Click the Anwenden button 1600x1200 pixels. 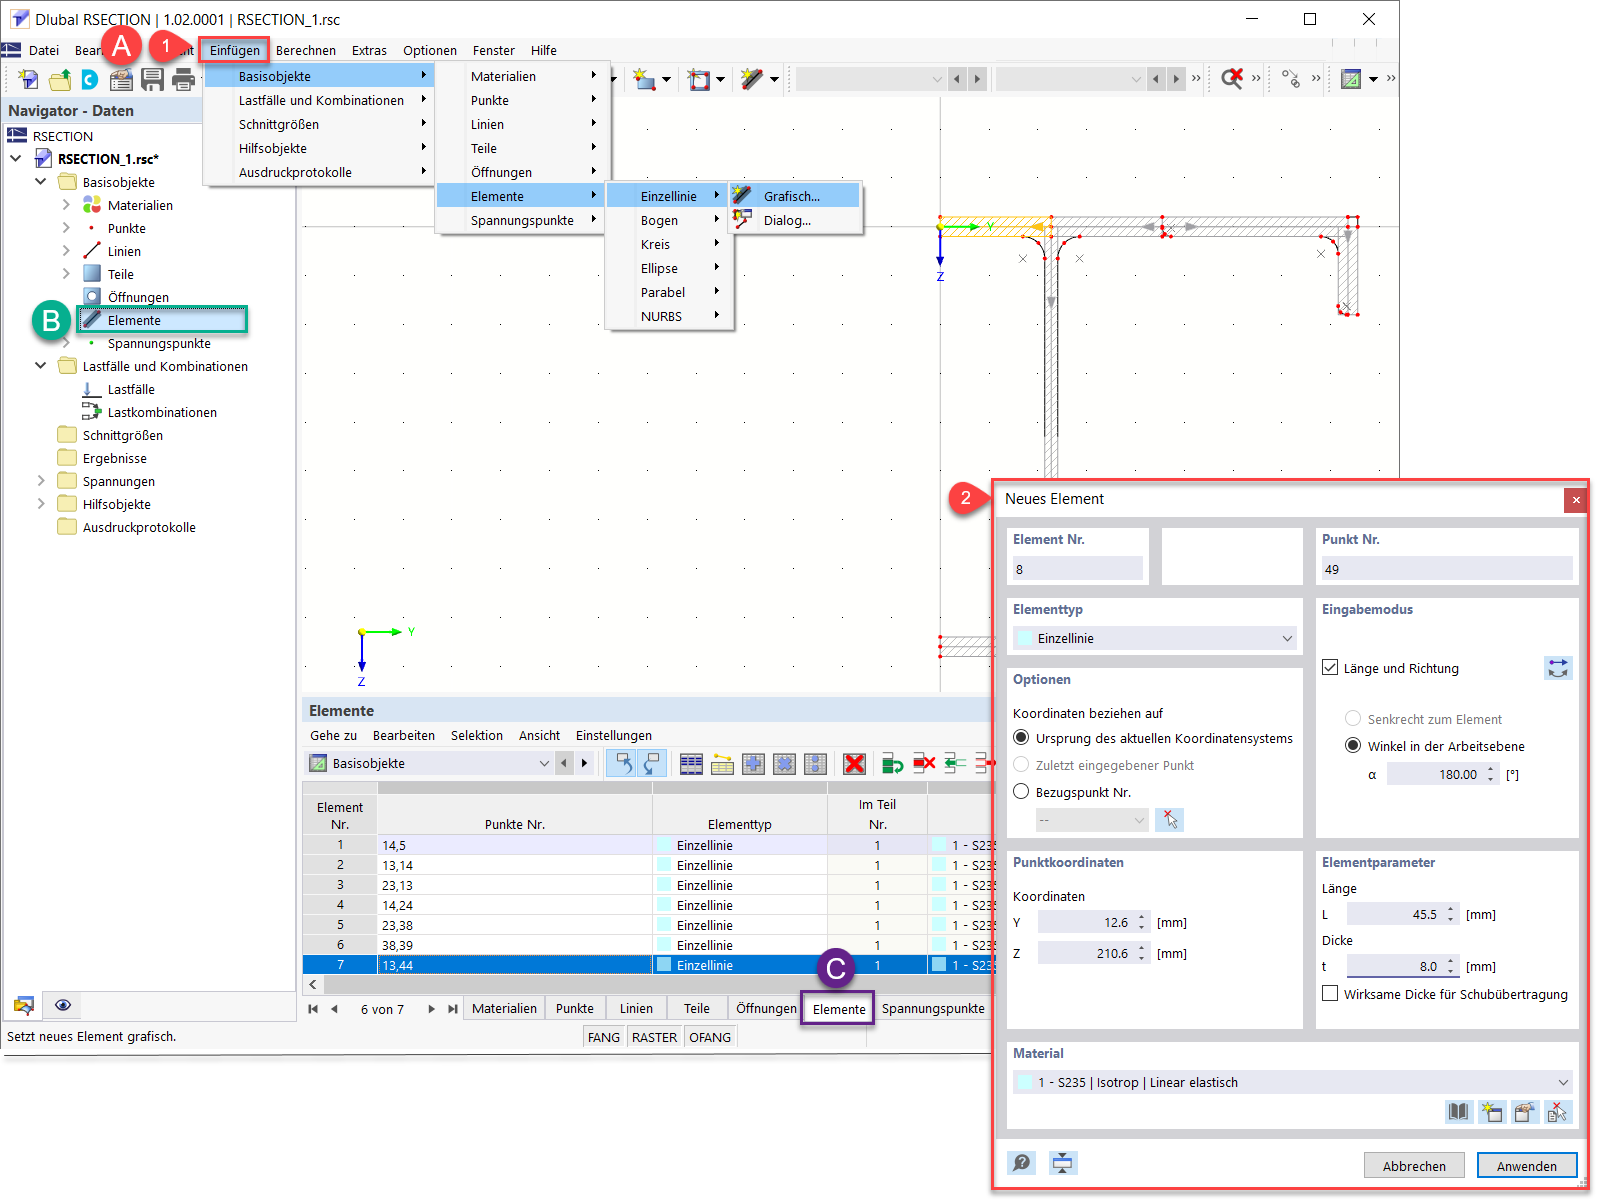pyautogui.click(x=1526, y=1165)
